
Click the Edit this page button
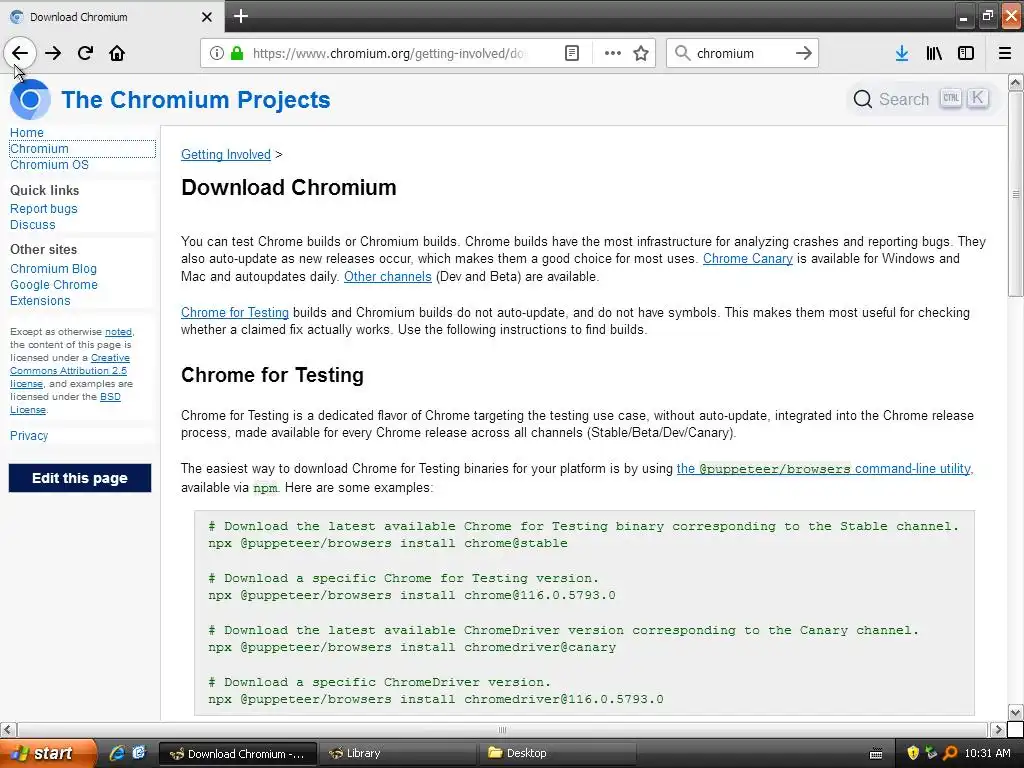click(x=80, y=478)
